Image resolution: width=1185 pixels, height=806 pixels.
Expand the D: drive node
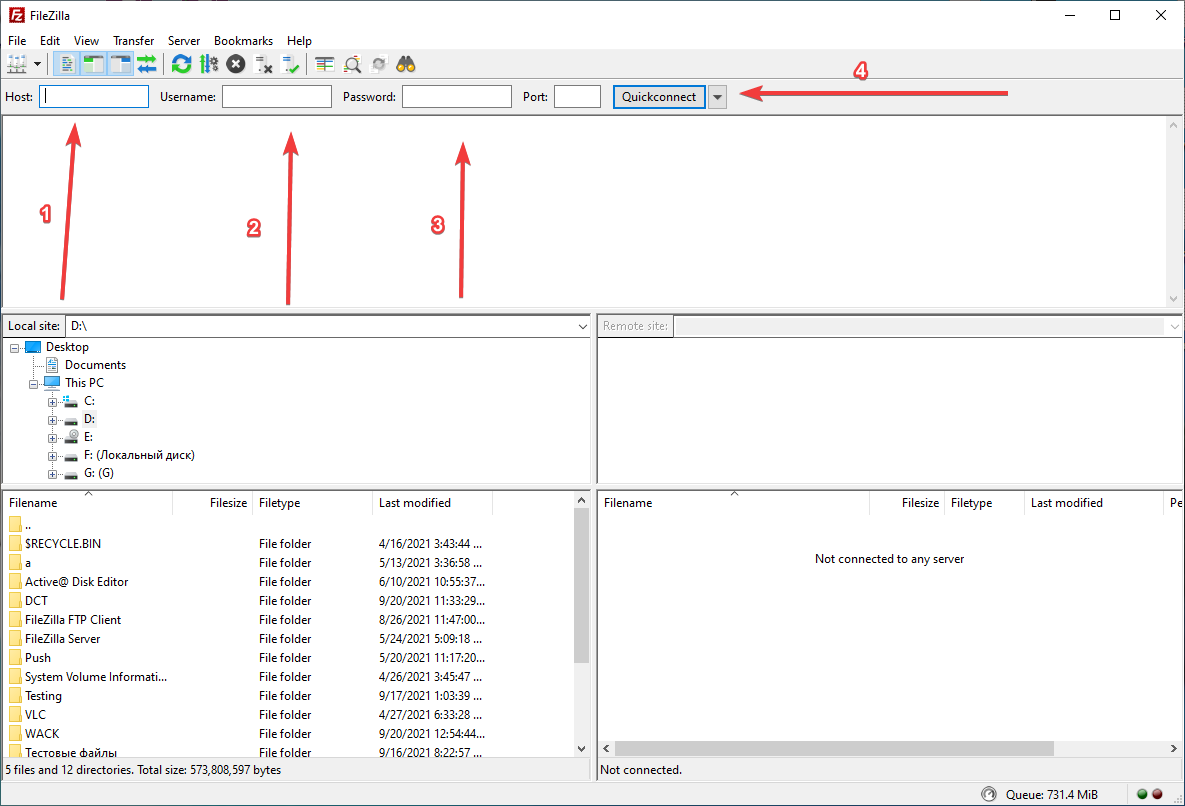[x=52, y=421]
